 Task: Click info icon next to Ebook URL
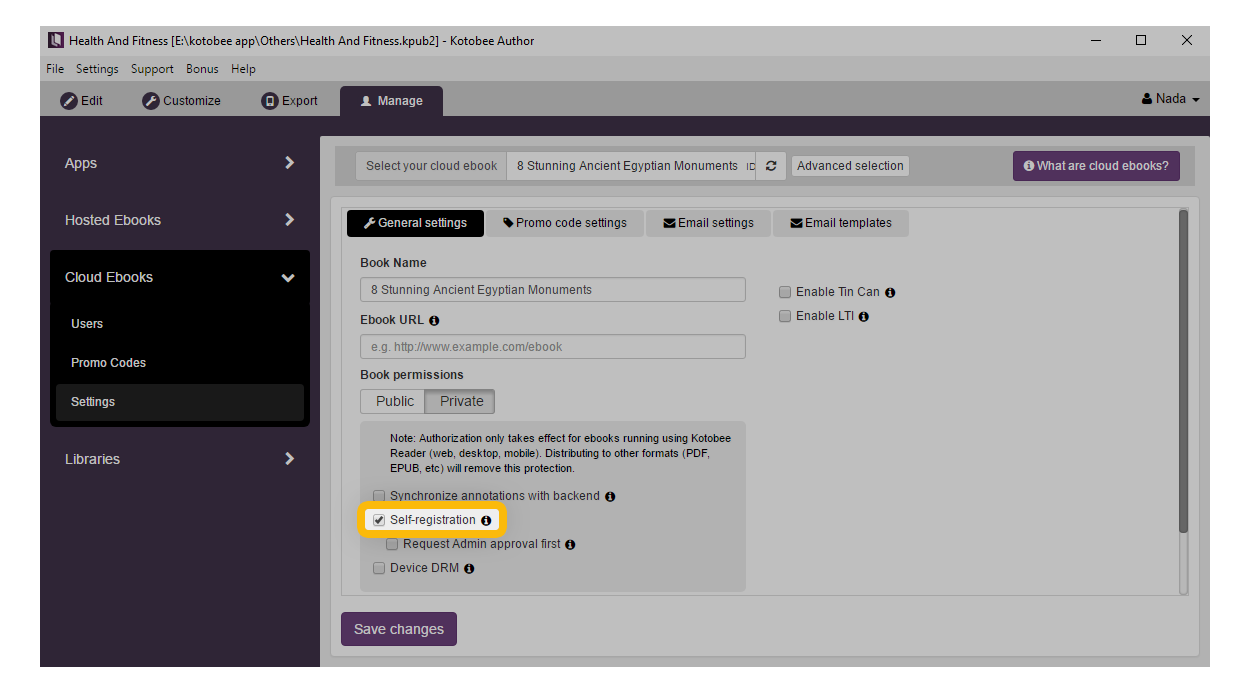(434, 321)
